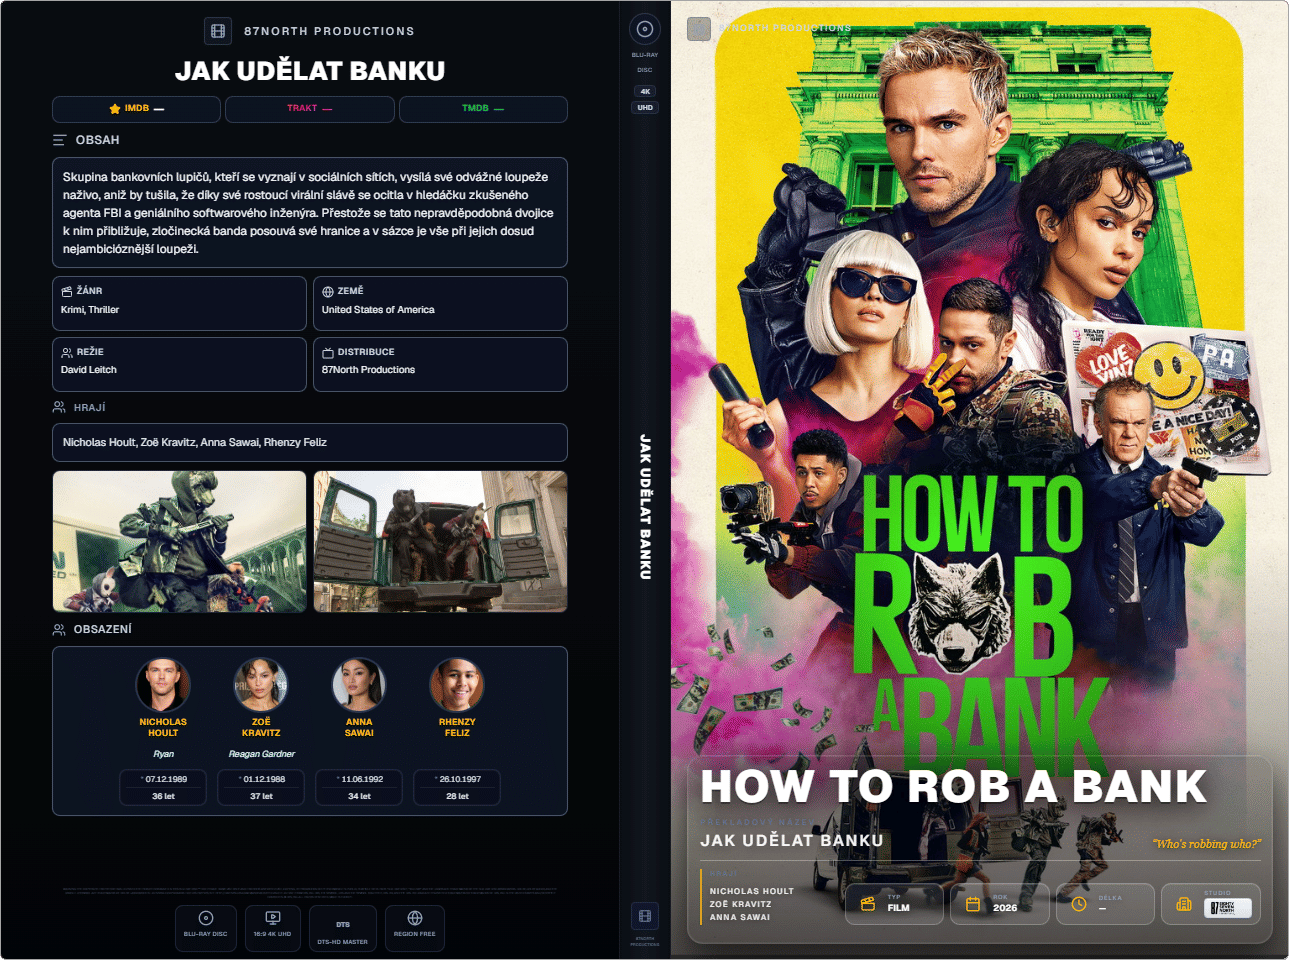Open the still of the masked gunman by the bridge
The width and height of the screenshot is (1289, 960).
(180, 541)
